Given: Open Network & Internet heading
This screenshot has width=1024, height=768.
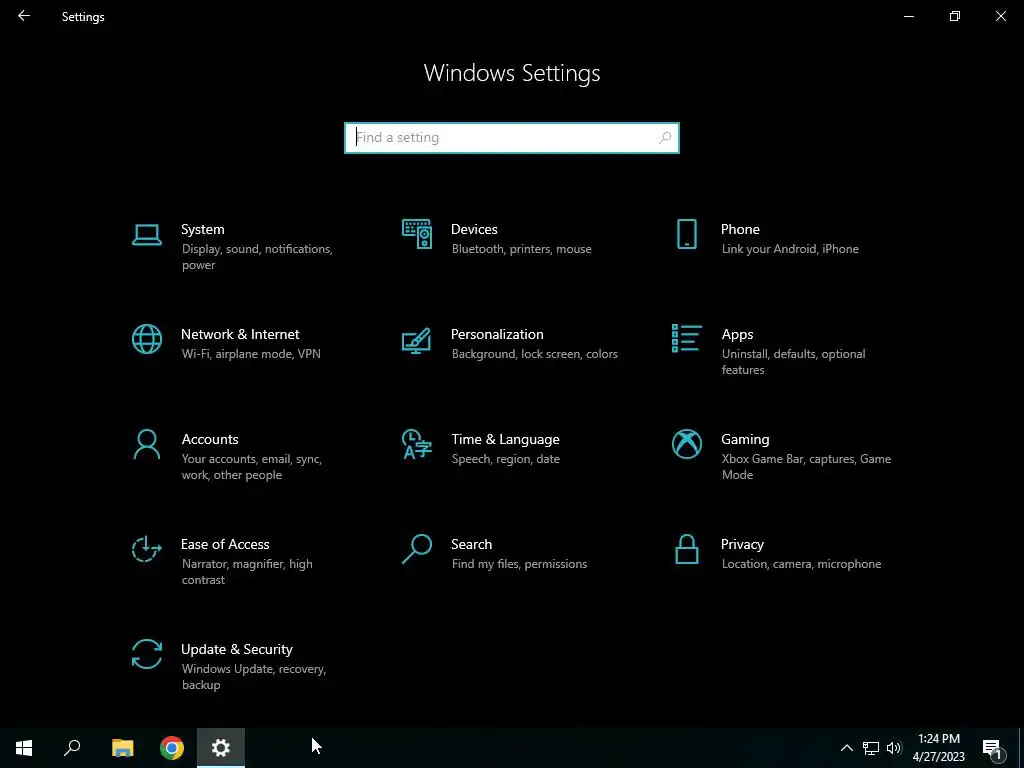Looking at the screenshot, I should pos(240,334).
